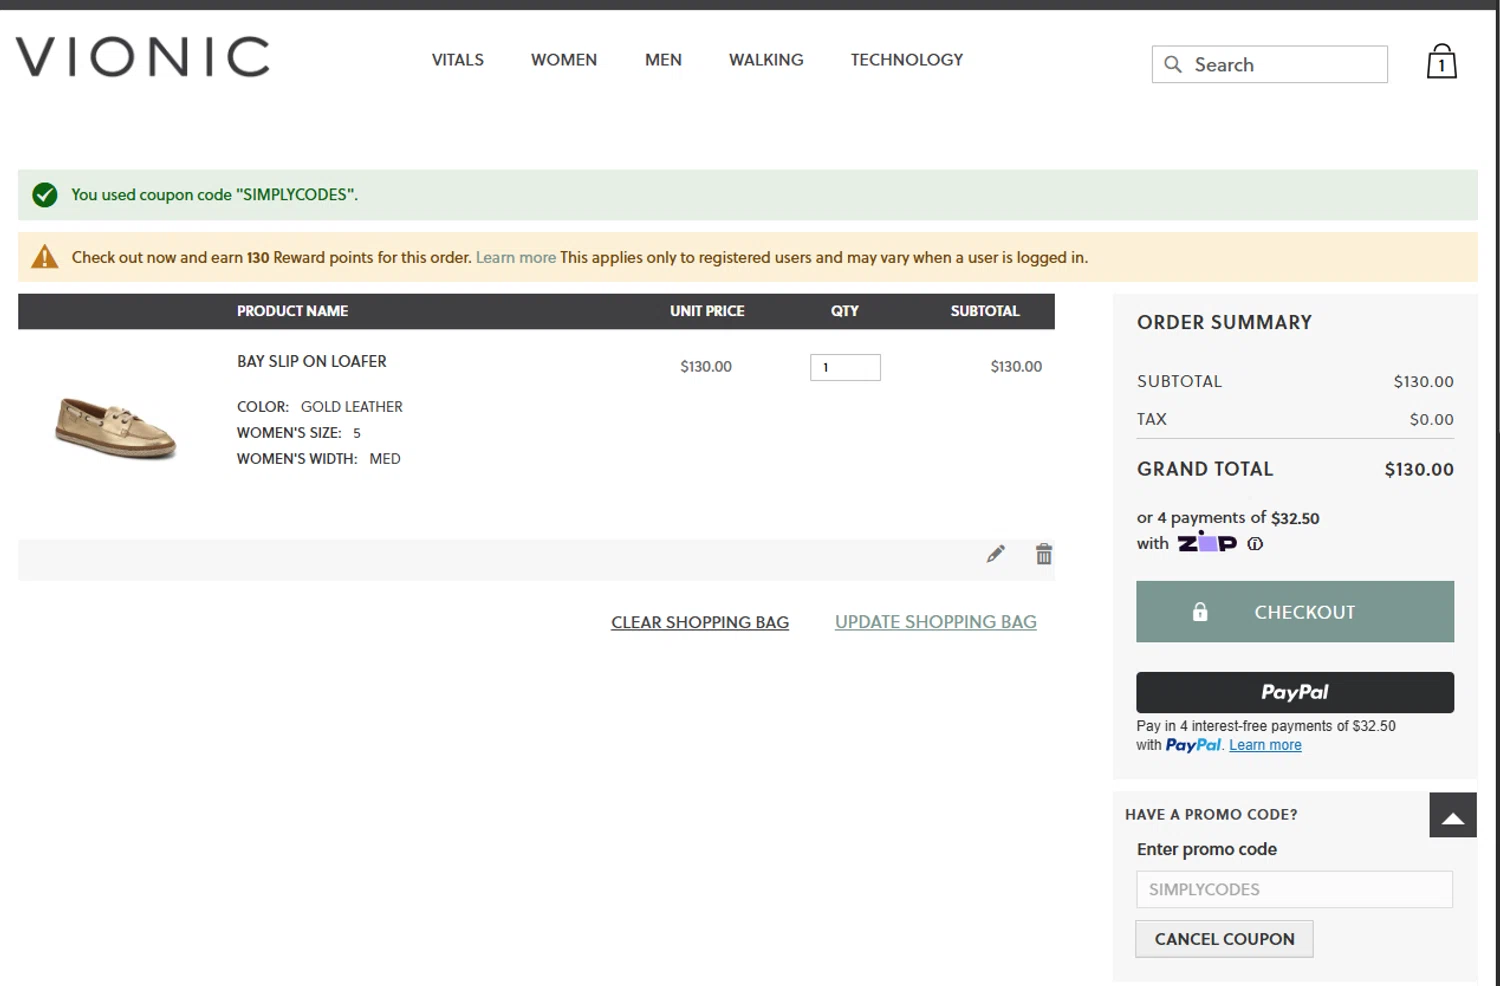Click the Vionic logo

click(x=143, y=57)
